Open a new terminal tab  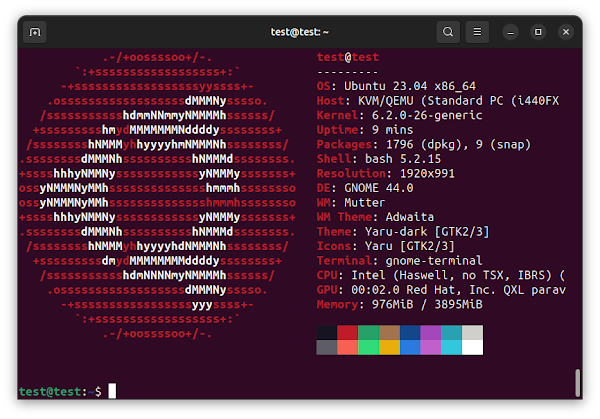point(35,32)
